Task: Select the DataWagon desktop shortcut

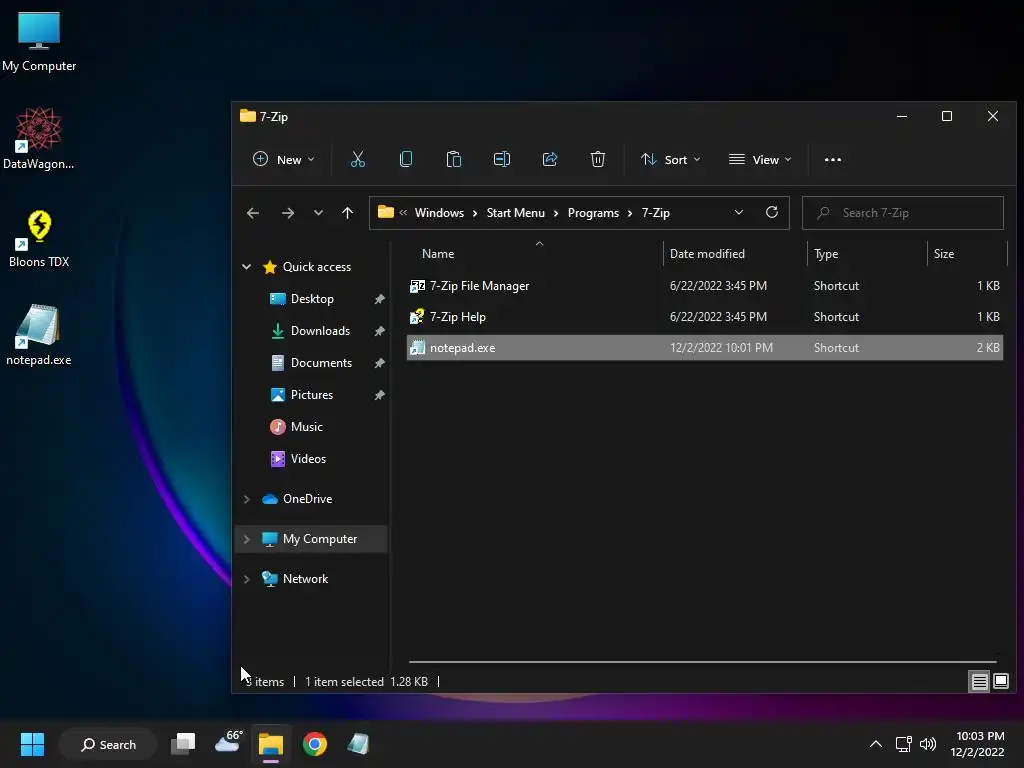Action: [x=39, y=138]
